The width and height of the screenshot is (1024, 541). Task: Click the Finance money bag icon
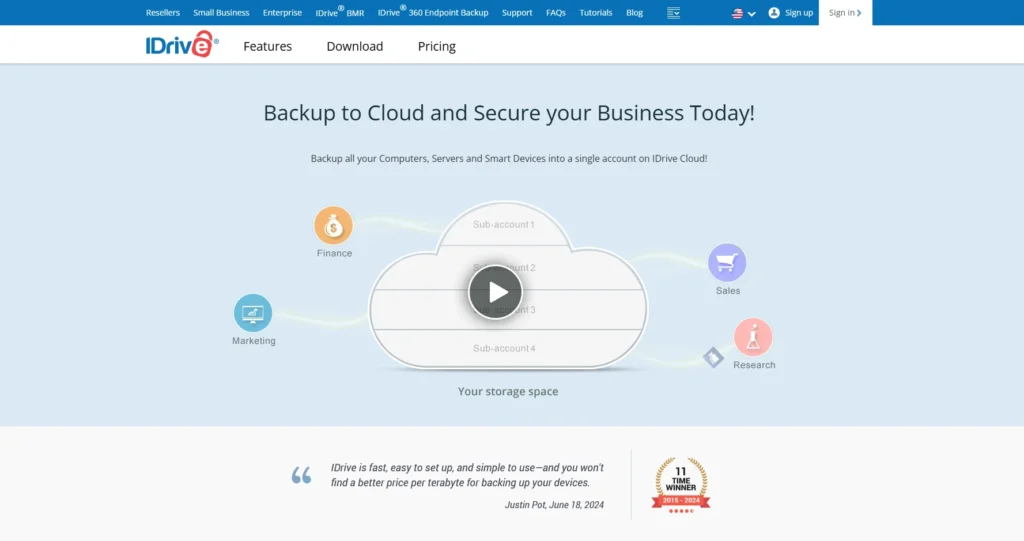(333, 226)
